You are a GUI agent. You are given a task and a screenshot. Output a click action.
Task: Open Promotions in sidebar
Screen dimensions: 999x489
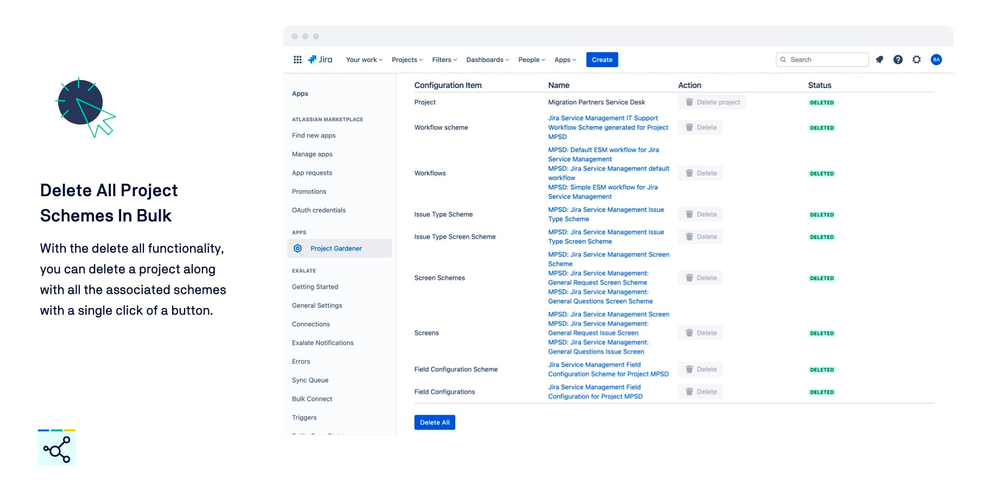[309, 192]
